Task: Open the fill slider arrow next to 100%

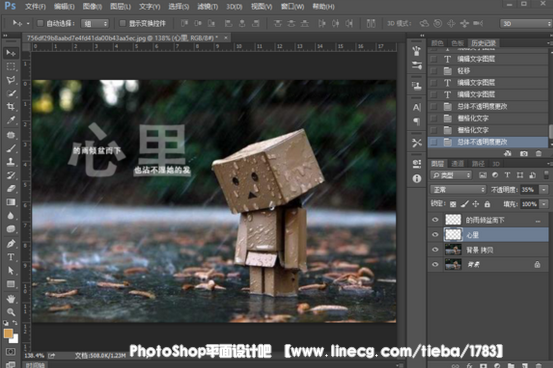Action: 544,204
